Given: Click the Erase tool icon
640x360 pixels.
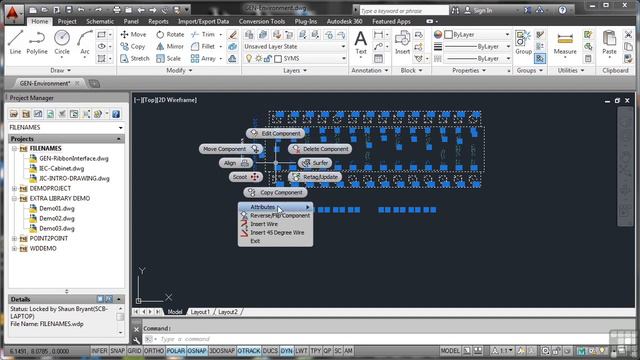Looking at the screenshot, I should pos(232,35).
